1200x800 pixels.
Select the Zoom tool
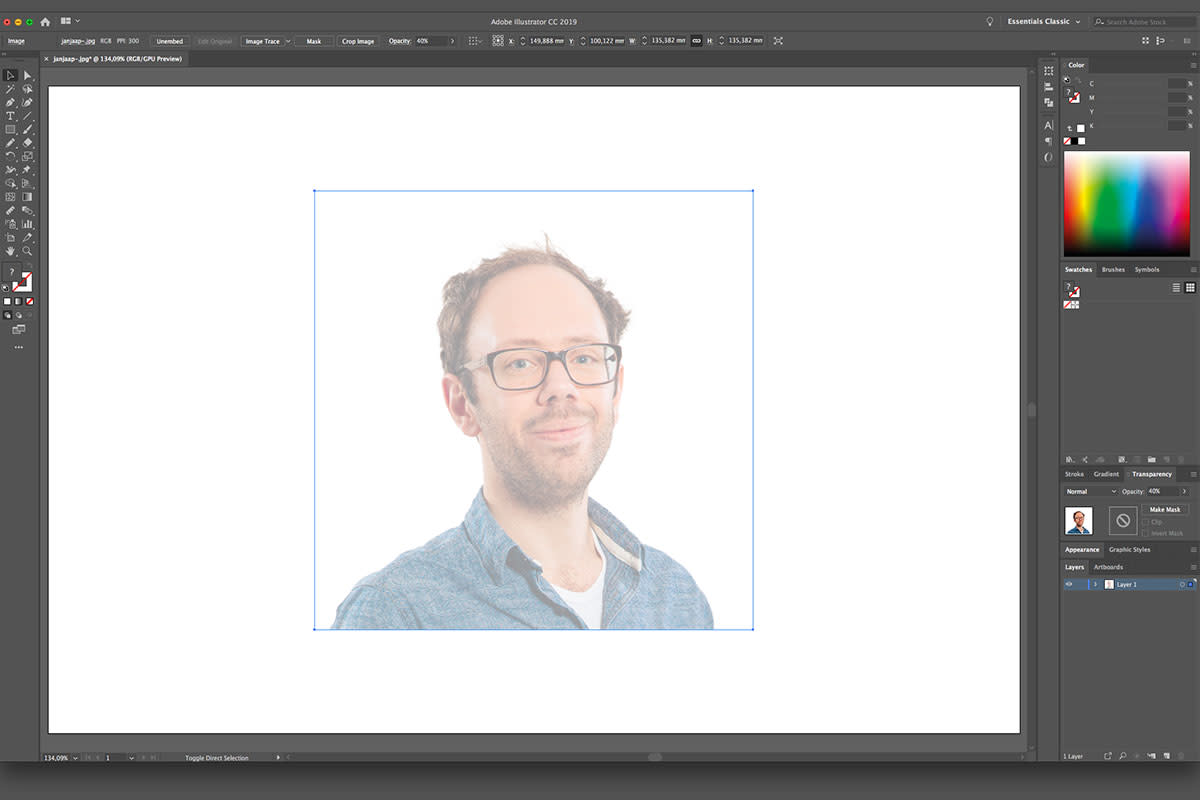click(28, 251)
